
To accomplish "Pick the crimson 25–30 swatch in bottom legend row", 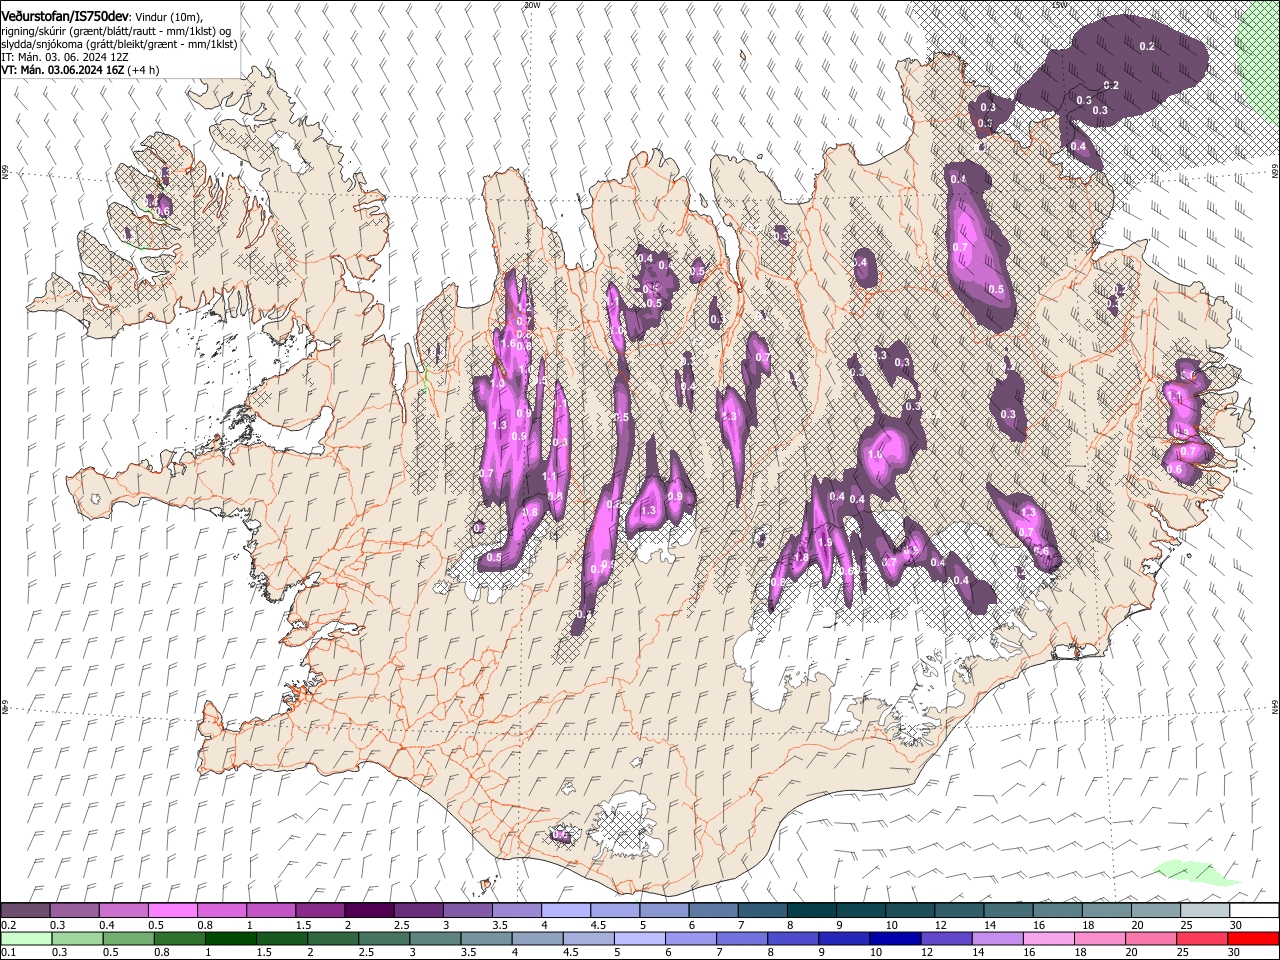I will point(1201,938).
